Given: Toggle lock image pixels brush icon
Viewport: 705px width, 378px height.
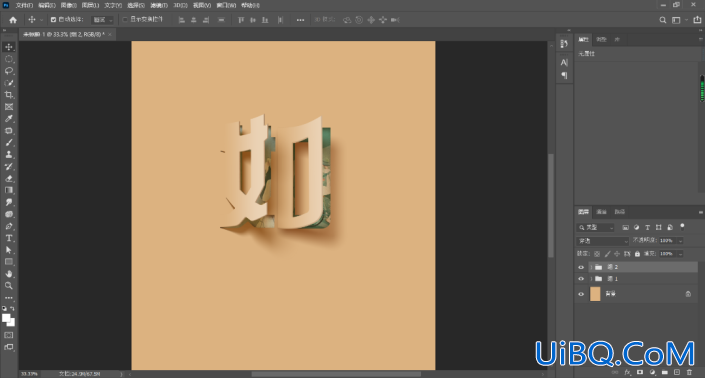Looking at the screenshot, I should pos(607,254).
